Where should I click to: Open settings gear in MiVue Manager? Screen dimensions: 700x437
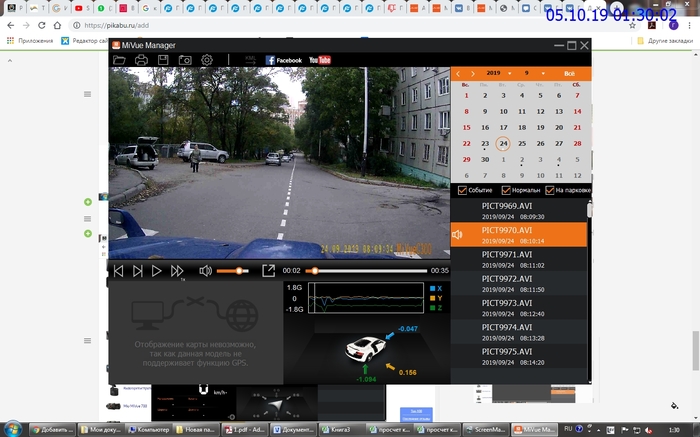point(207,60)
